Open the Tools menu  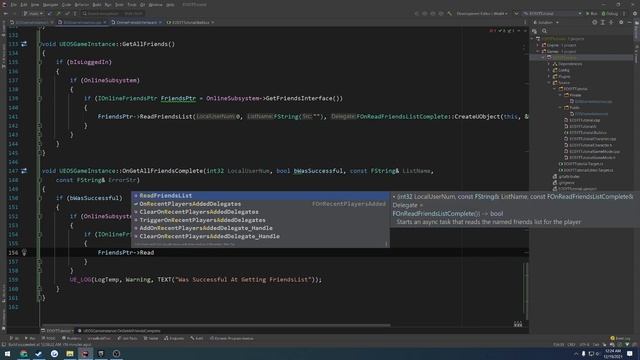click(x=131, y=5)
